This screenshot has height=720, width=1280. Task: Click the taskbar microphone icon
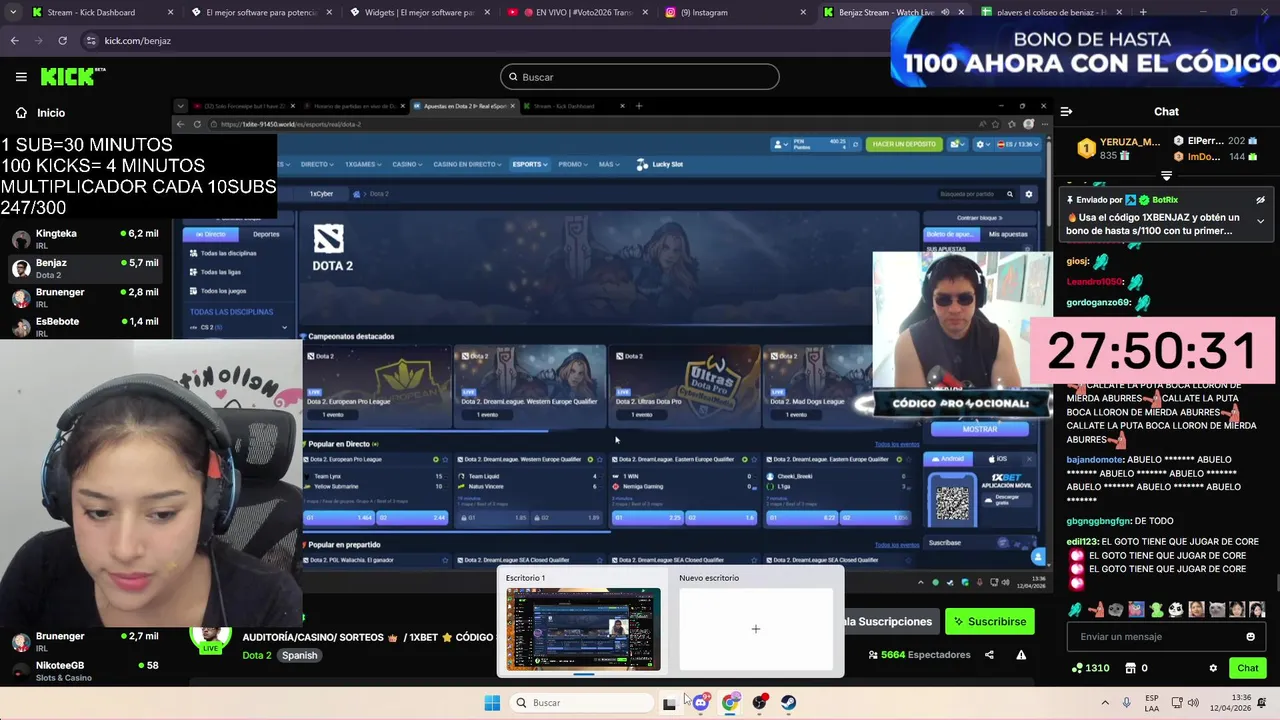pos(1127,703)
